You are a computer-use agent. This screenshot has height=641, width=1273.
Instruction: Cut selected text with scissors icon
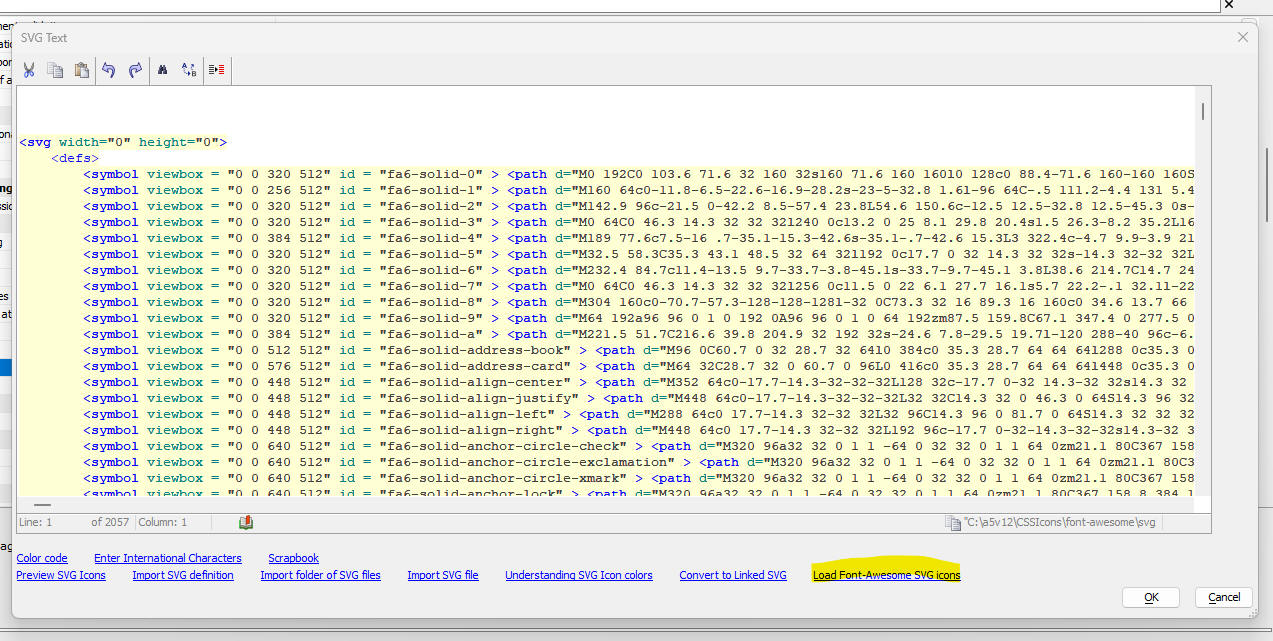29,70
